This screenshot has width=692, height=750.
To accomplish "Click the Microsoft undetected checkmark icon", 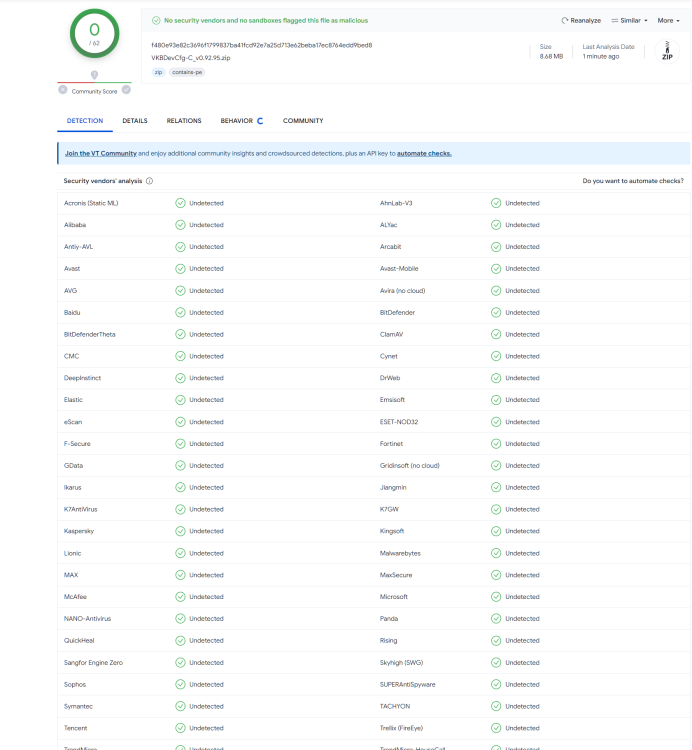I will pyautogui.click(x=496, y=597).
